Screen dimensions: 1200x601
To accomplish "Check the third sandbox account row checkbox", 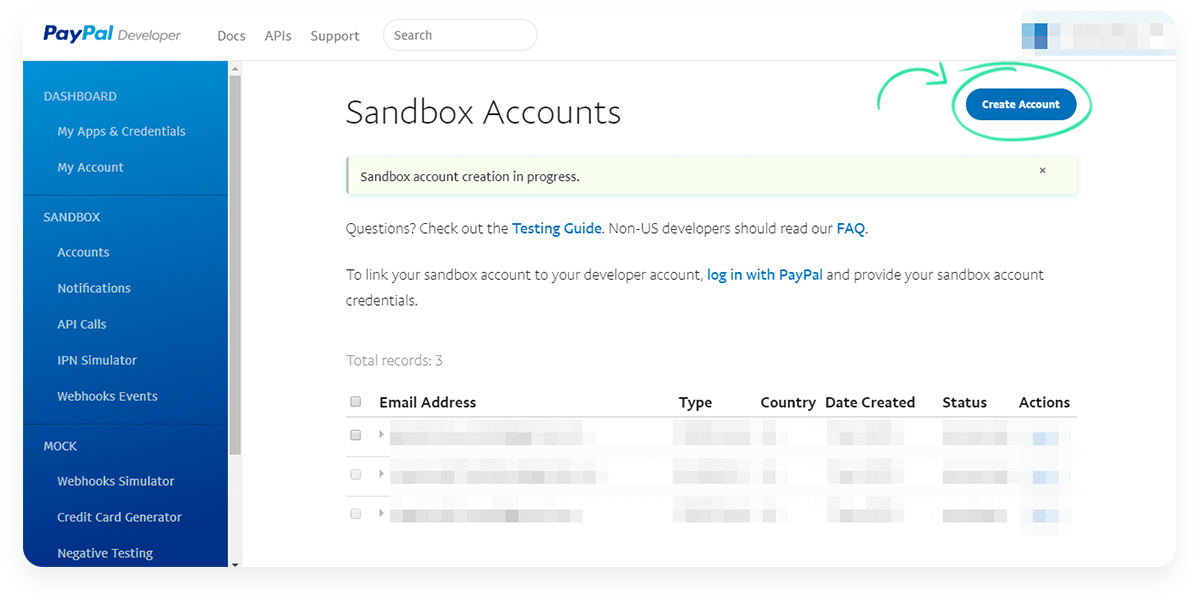I will click(355, 513).
